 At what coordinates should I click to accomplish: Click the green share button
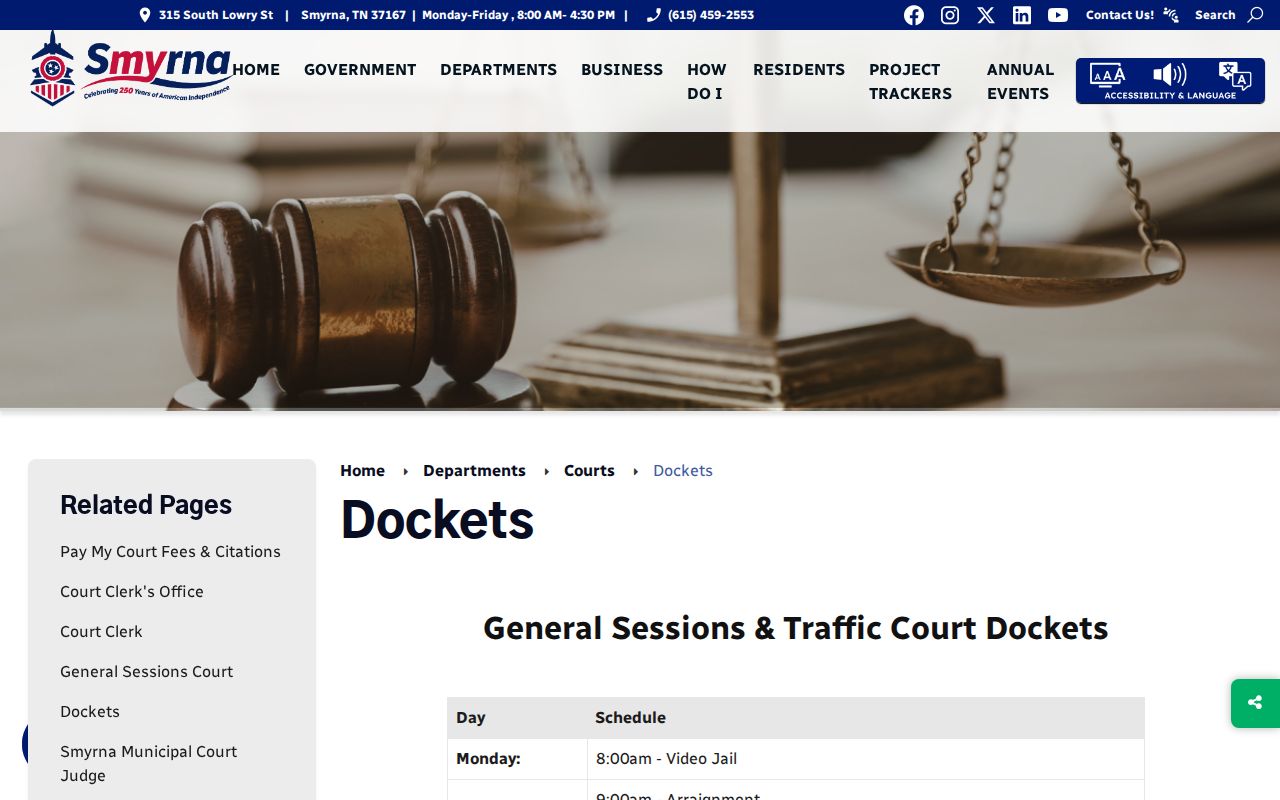click(x=1255, y=703)
